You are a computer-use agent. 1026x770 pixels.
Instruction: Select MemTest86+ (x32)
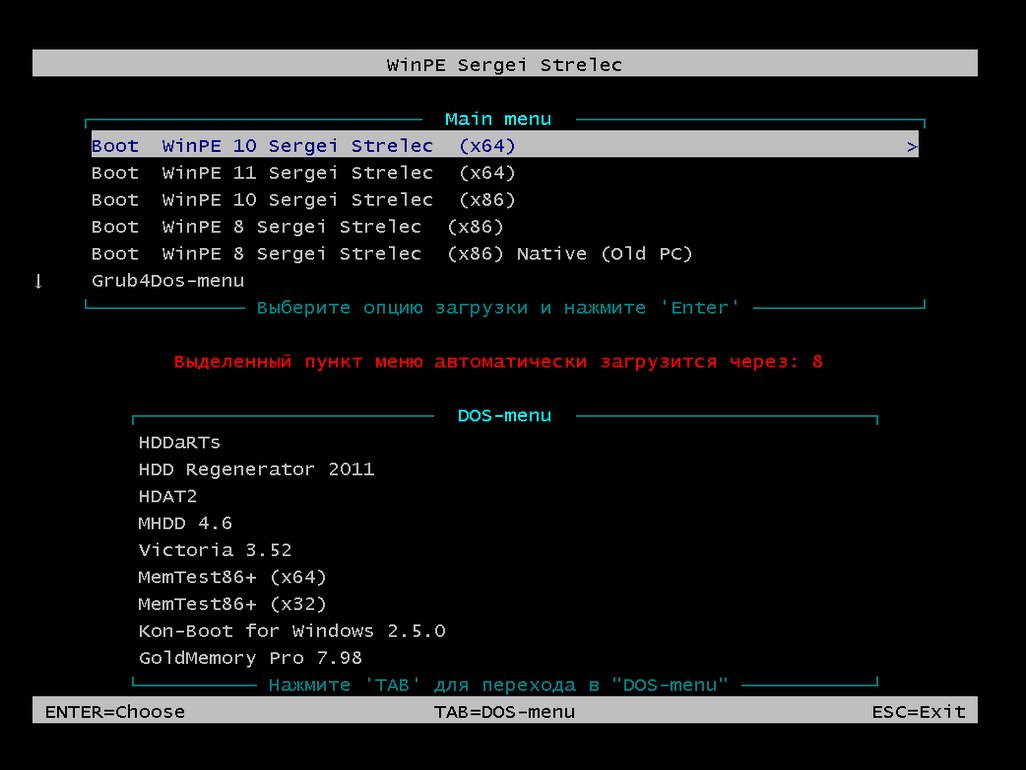pyautogui.click(x=232, y=603)
